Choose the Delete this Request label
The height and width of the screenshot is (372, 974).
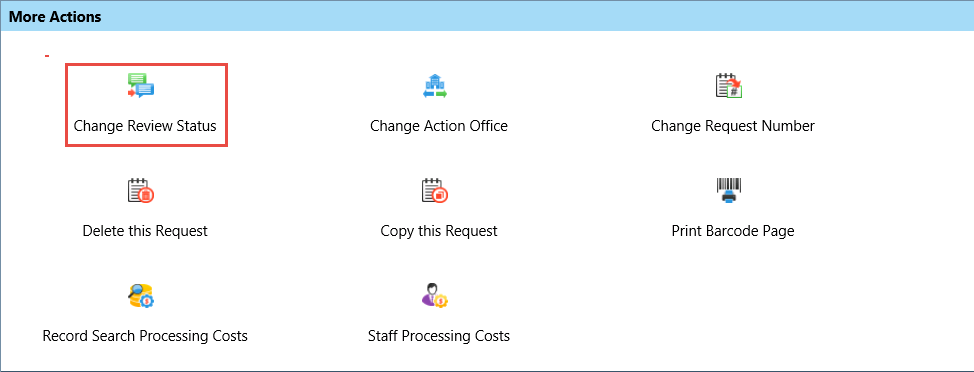pyautogui.click(x=145, y=231)
